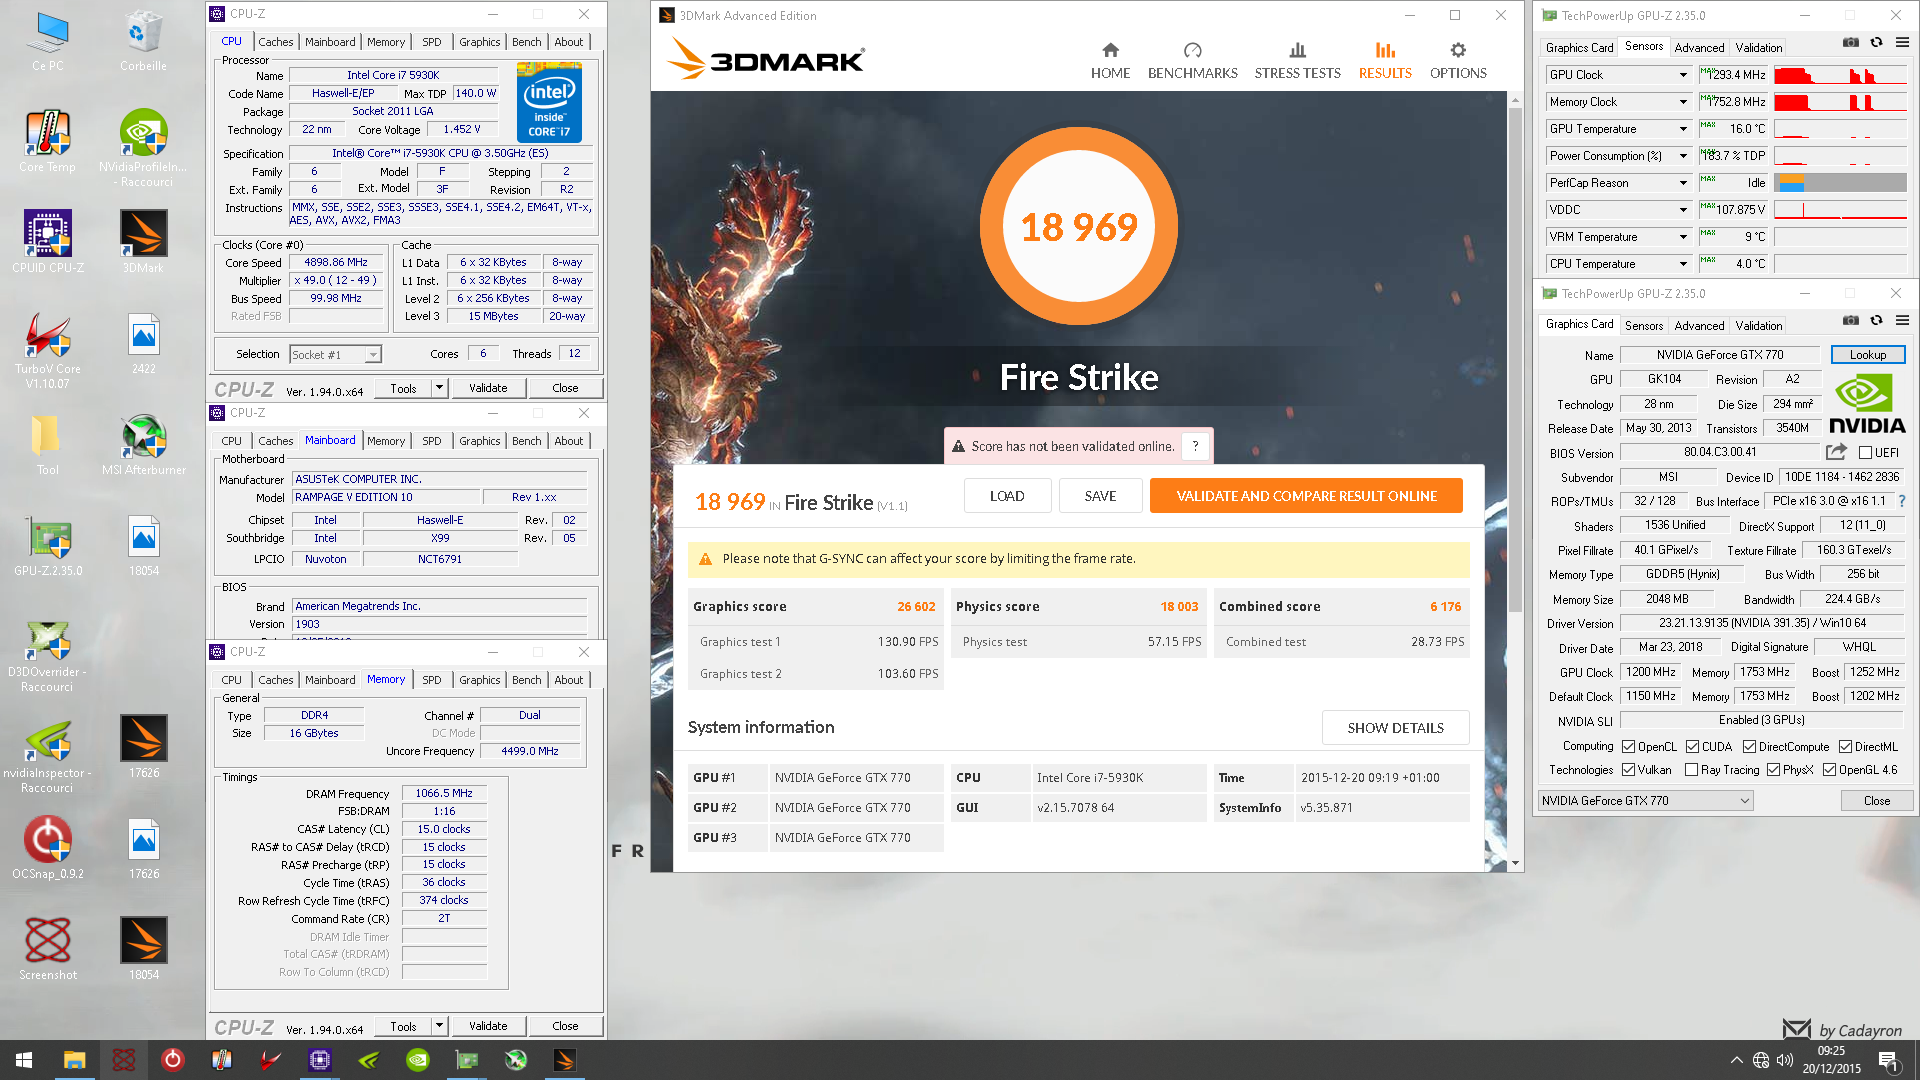Open GPU selector NVIDIA GeForce GTX 770 dropdown
This screenshot has width=1920, height=1080.
[1645, 801]
